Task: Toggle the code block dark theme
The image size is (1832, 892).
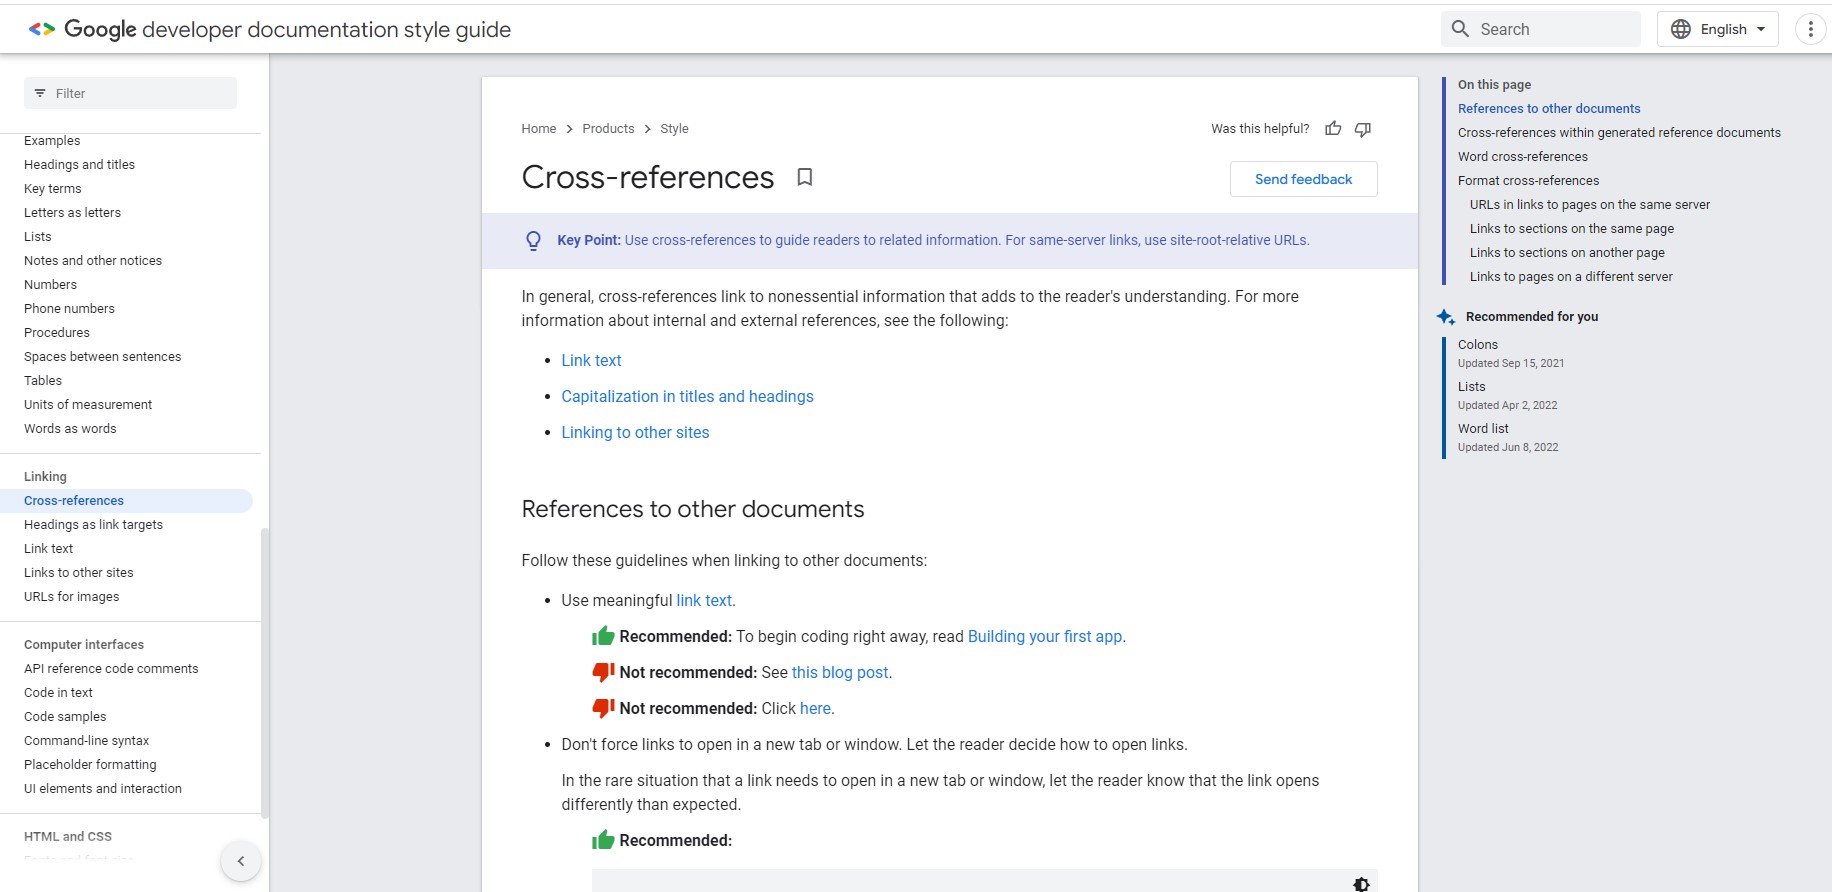Action: (1360, 884)
